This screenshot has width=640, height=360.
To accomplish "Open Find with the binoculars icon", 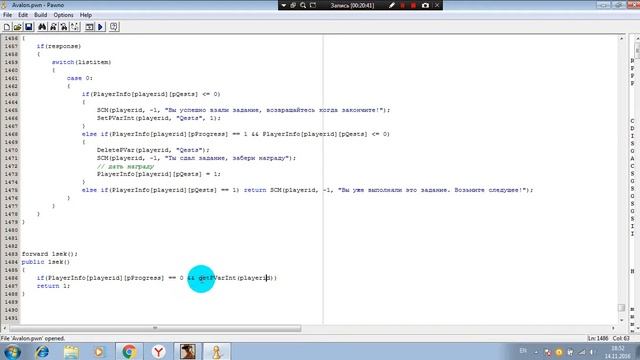I will pyautogui.click(x=42, y=27).
